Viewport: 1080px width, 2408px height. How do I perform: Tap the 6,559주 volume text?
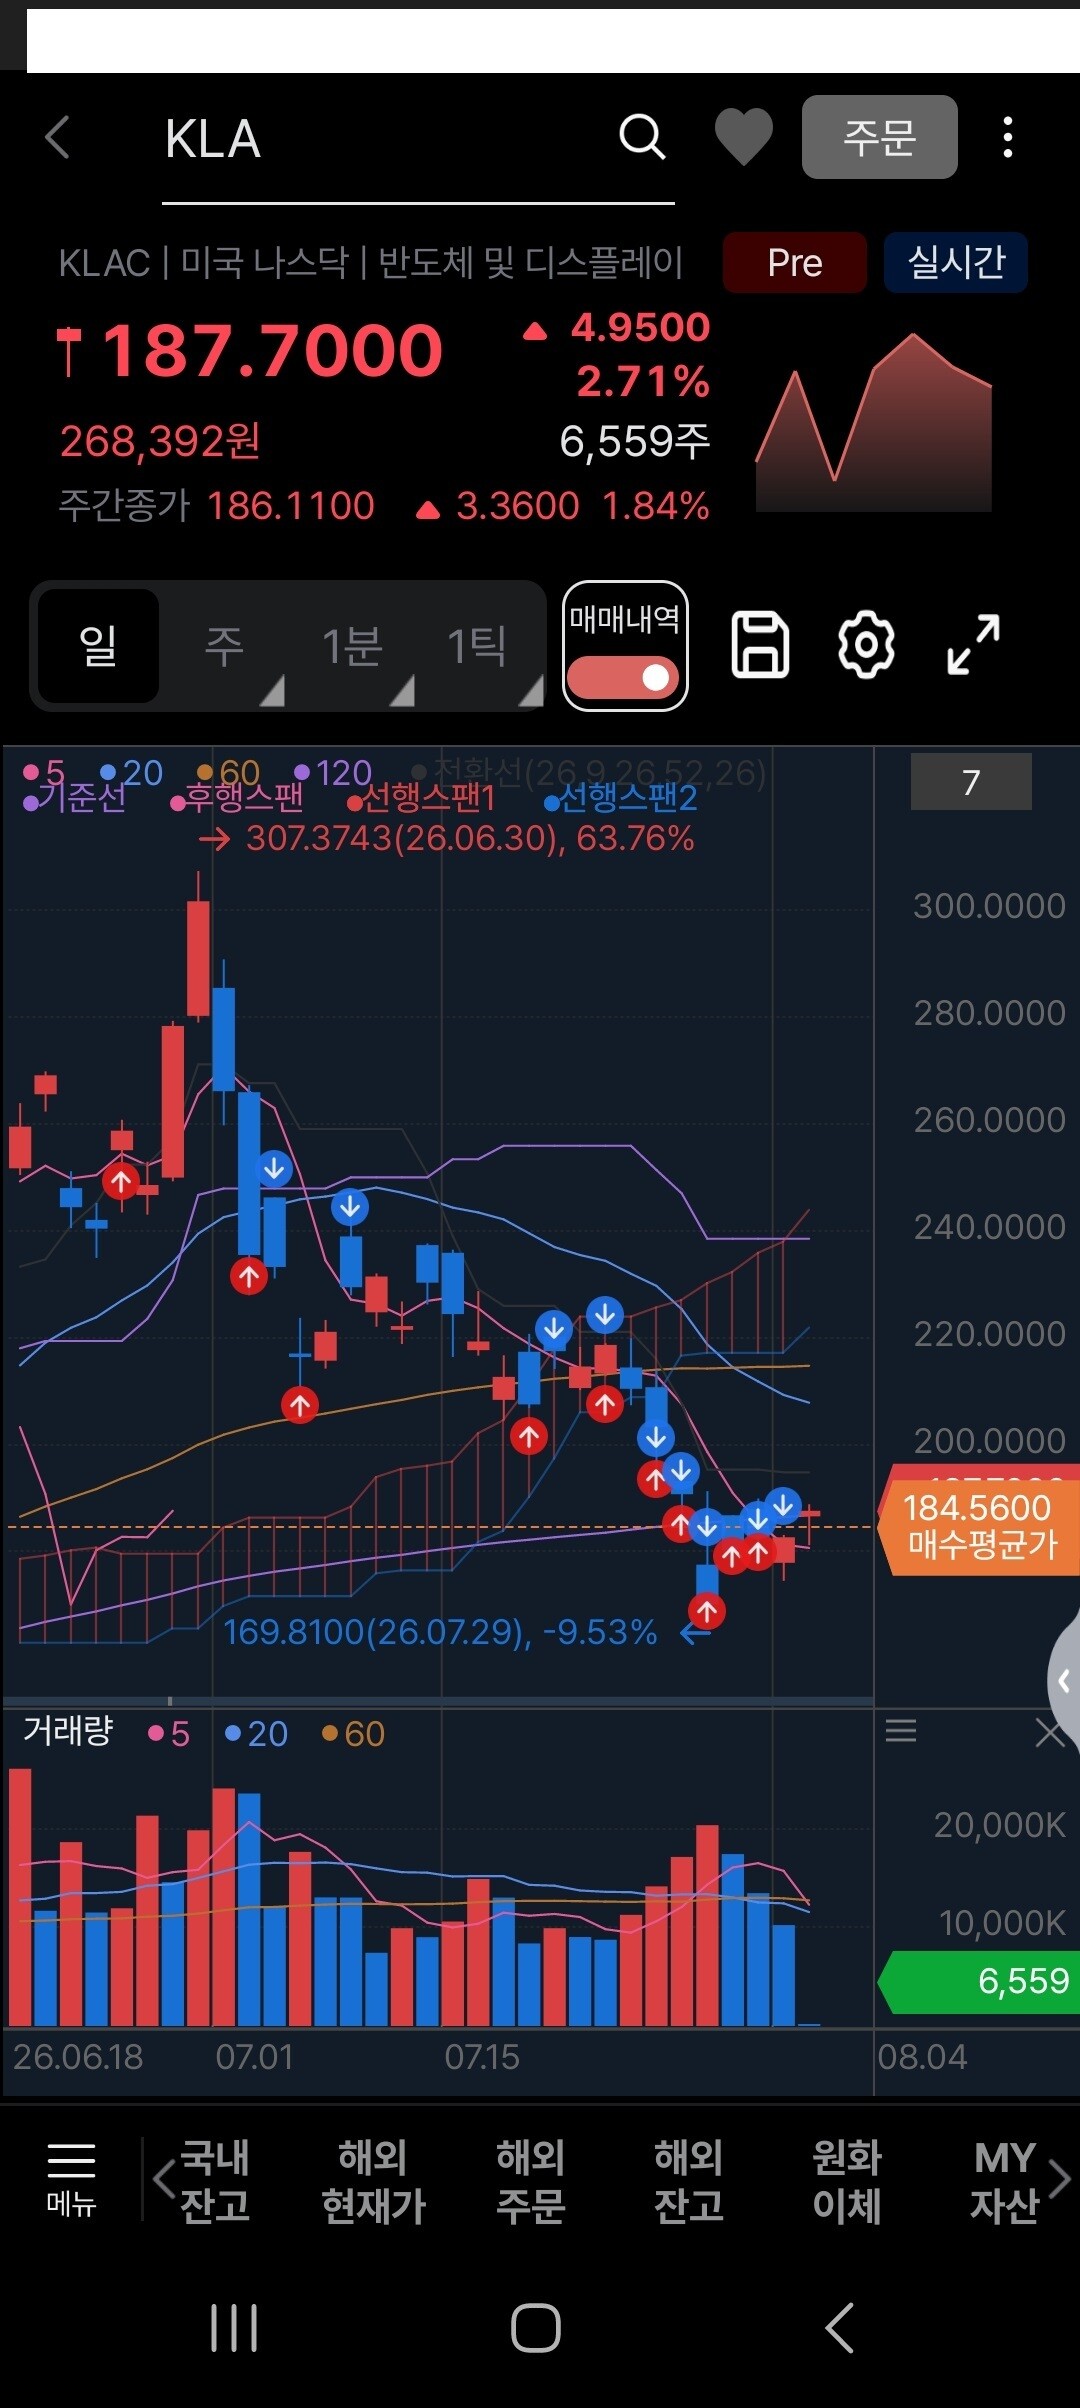(x=635, y=441)
